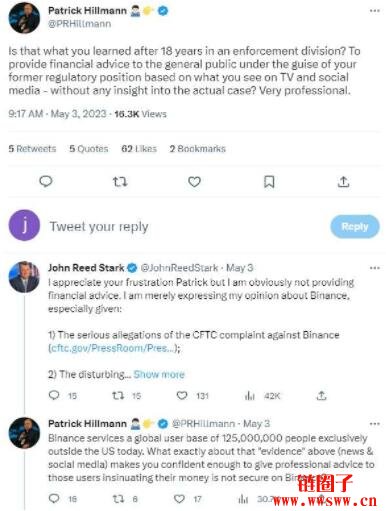Like Patrick Hillmann's bottom reply
This screenshot has height=511, width=386.
click(179, 499)
